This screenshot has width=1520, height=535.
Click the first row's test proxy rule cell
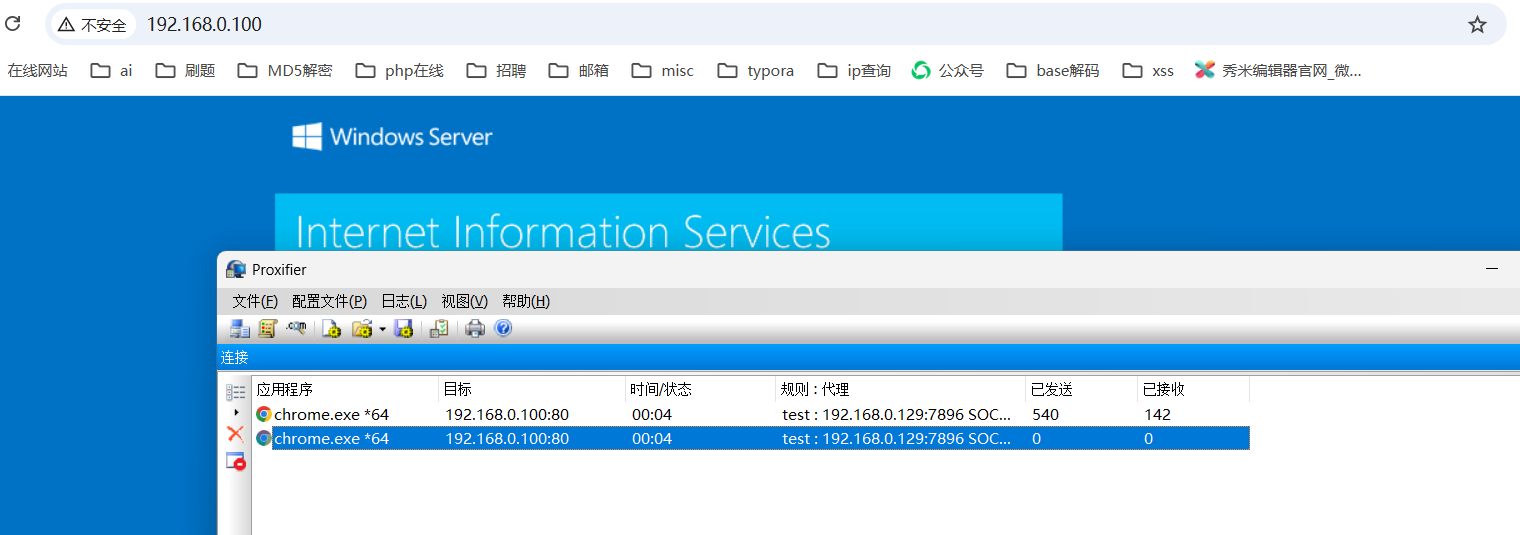897,414
